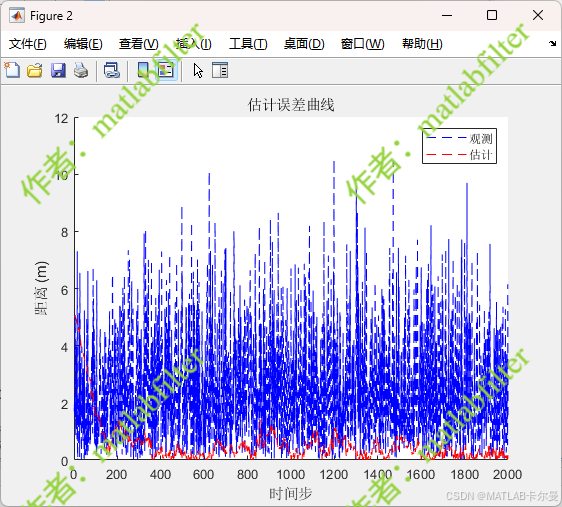
Task: Open the 文件(F) menu
Action: coord(28,44)
